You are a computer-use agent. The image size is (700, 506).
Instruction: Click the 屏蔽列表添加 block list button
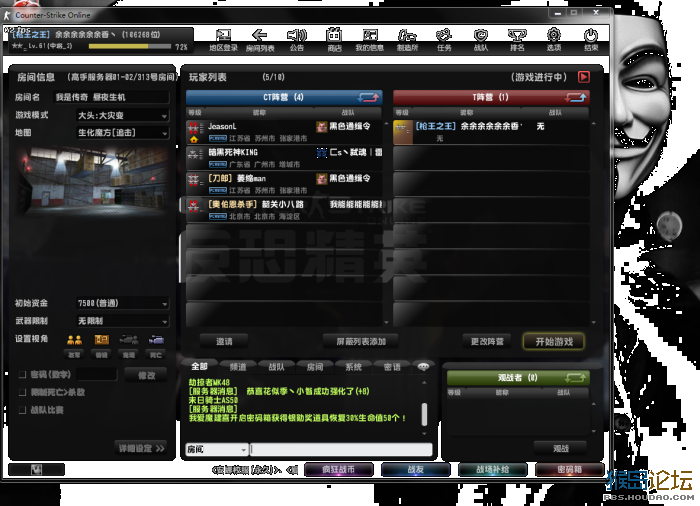pos(361,342)
